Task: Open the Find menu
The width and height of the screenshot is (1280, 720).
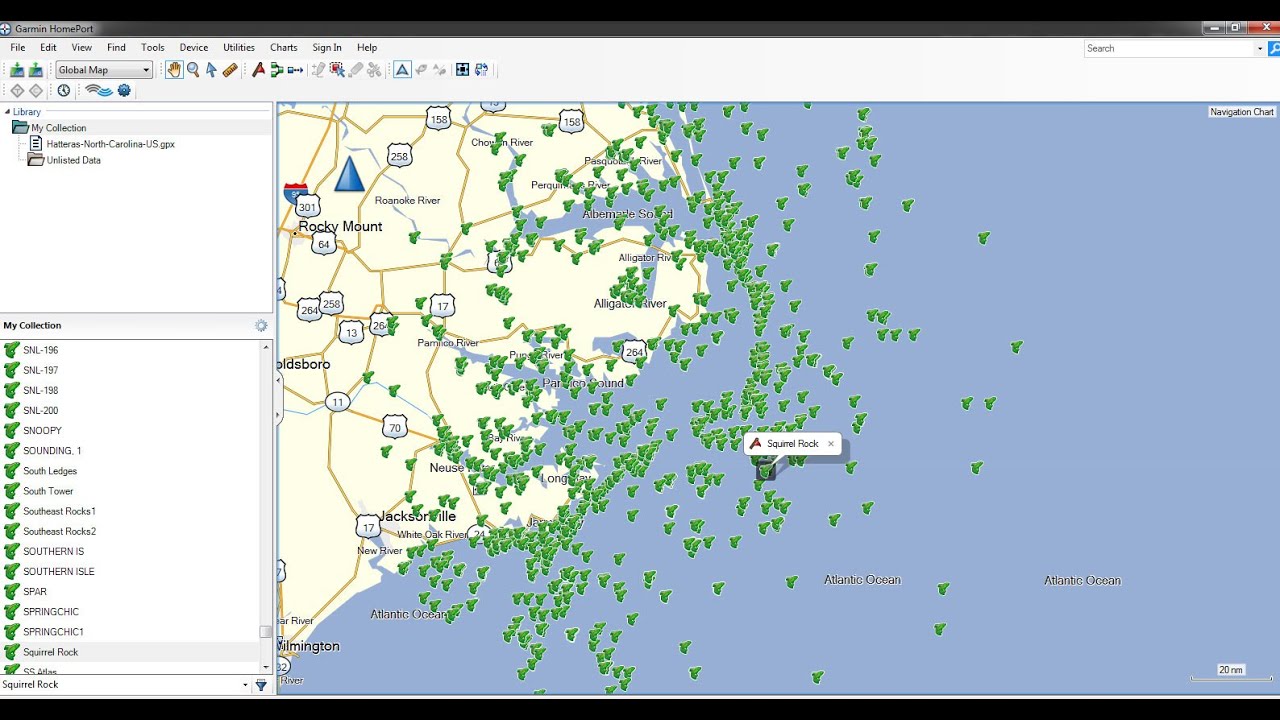Action: pyautogui.click(x=116, y=47)
